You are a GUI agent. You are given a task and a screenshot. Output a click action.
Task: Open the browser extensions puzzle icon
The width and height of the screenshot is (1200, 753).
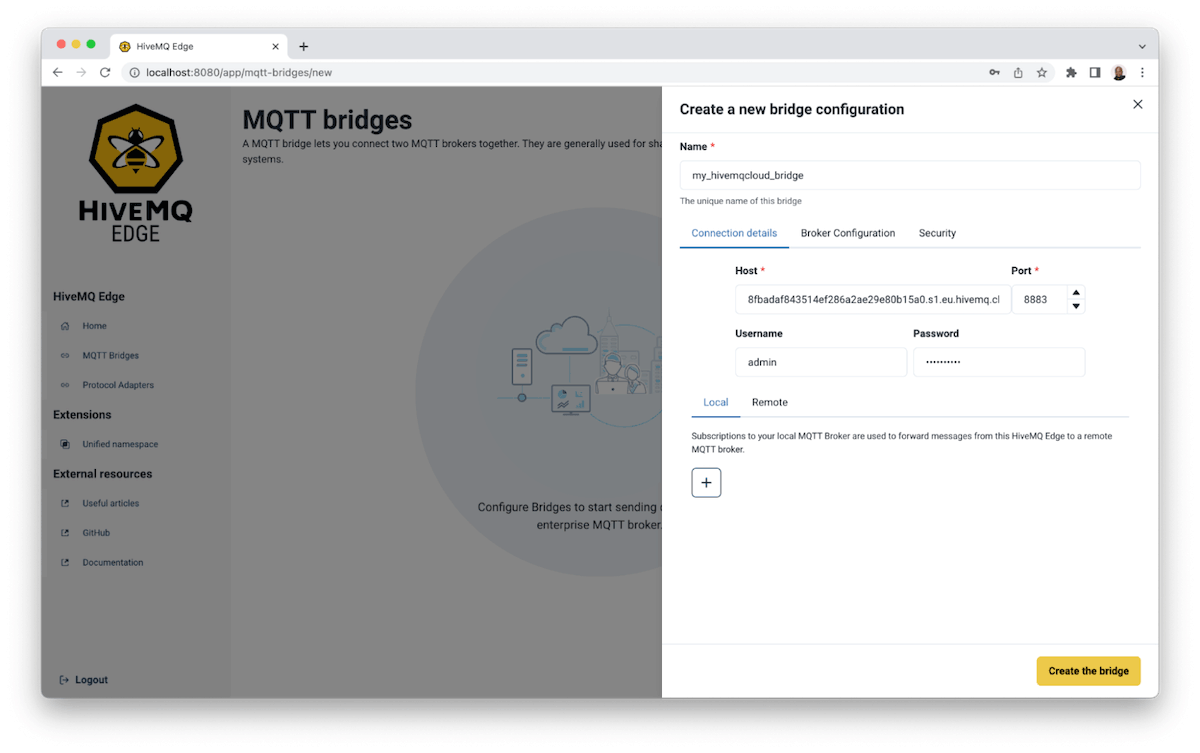tap(1071, 72)
